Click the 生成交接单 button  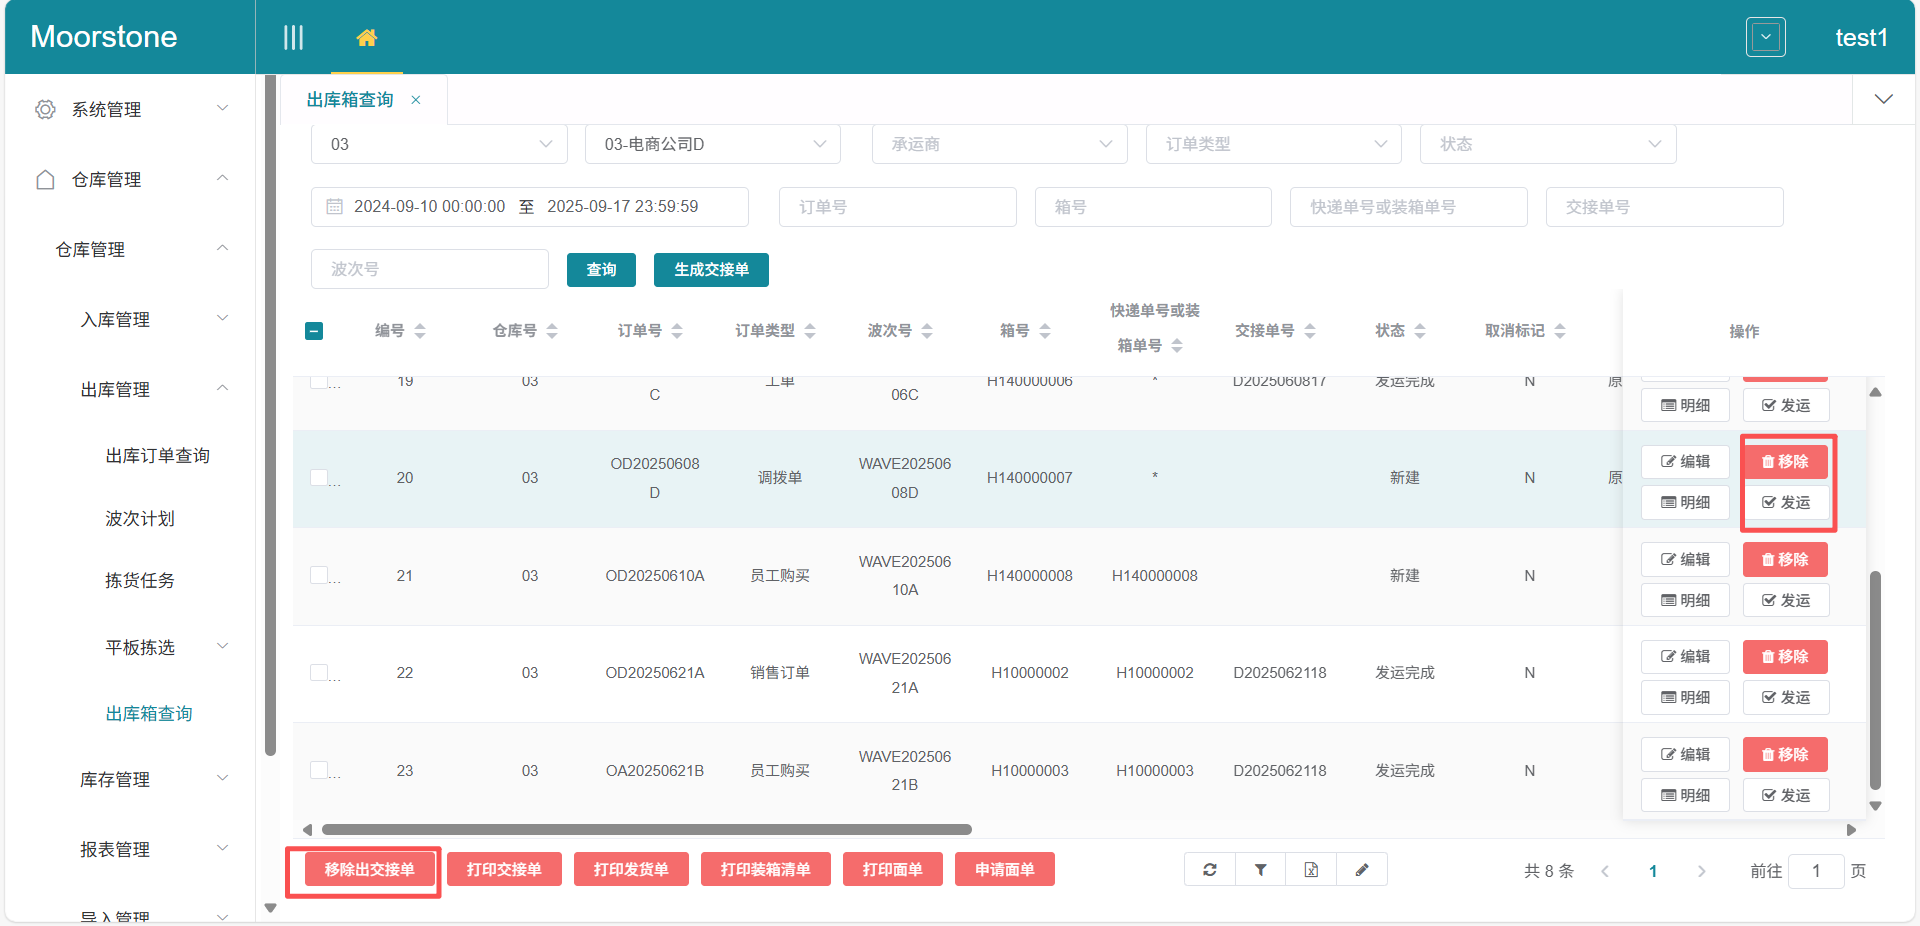[x=711, y=270]
